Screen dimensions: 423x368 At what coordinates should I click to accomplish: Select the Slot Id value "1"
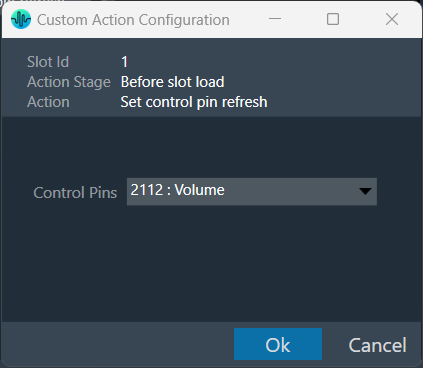[x=124, y=62]
